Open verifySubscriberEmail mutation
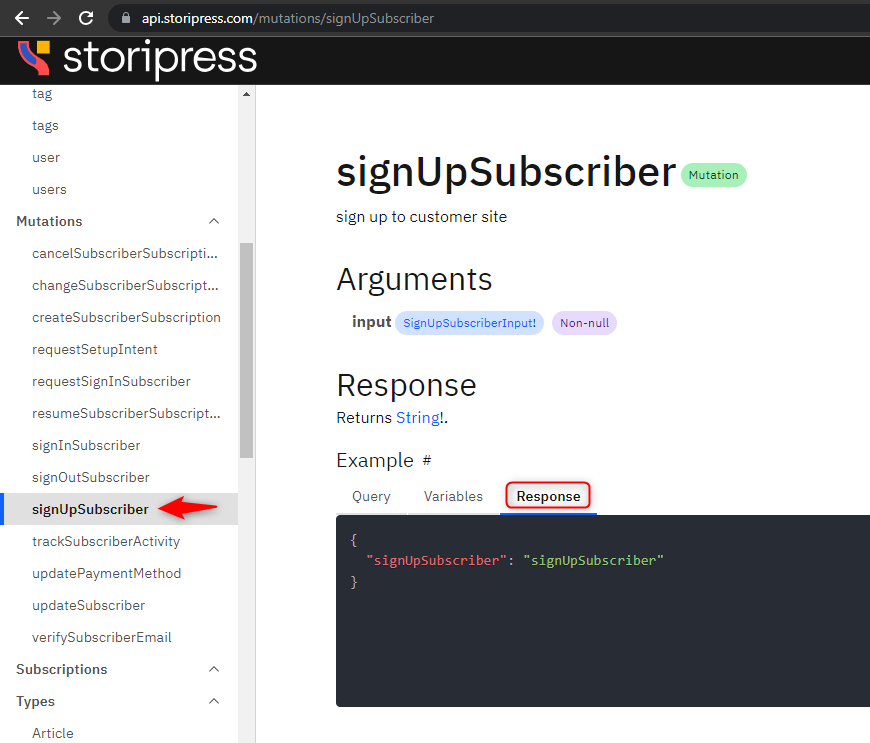 tap(102, 638)
